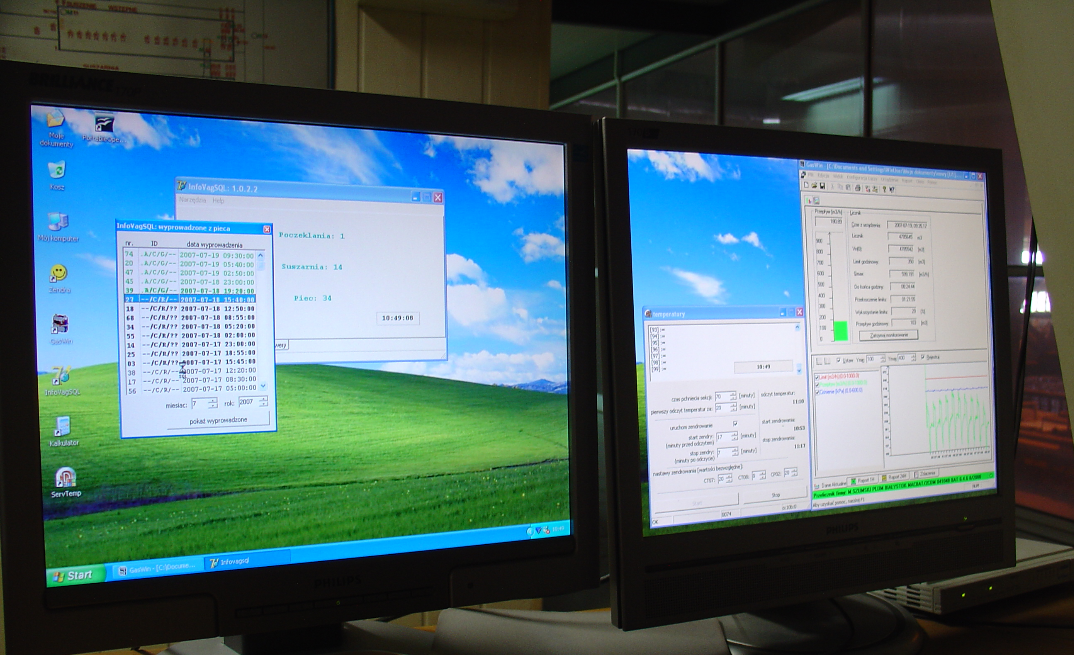Switch to GasWin taskbar button

click(156, 568)
